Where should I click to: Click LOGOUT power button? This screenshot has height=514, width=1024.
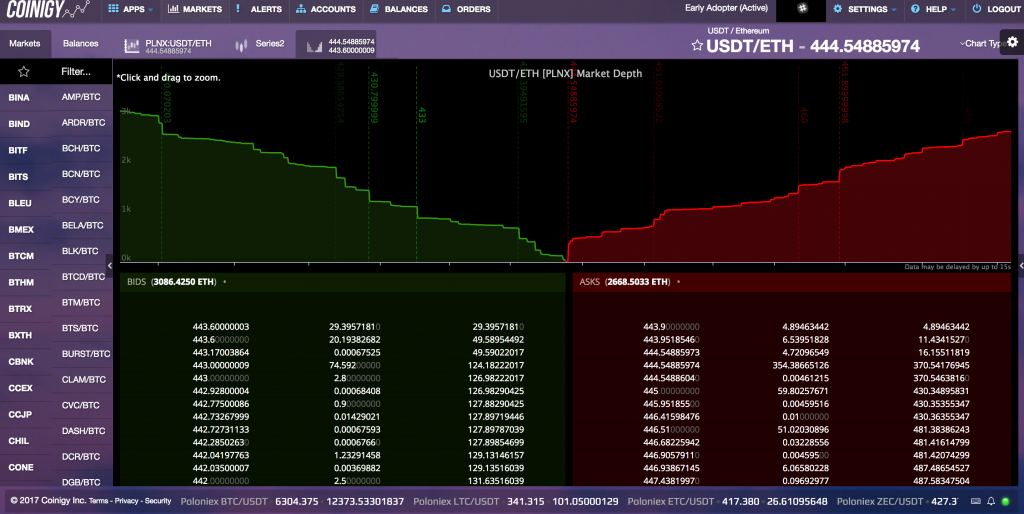[996, 9]
